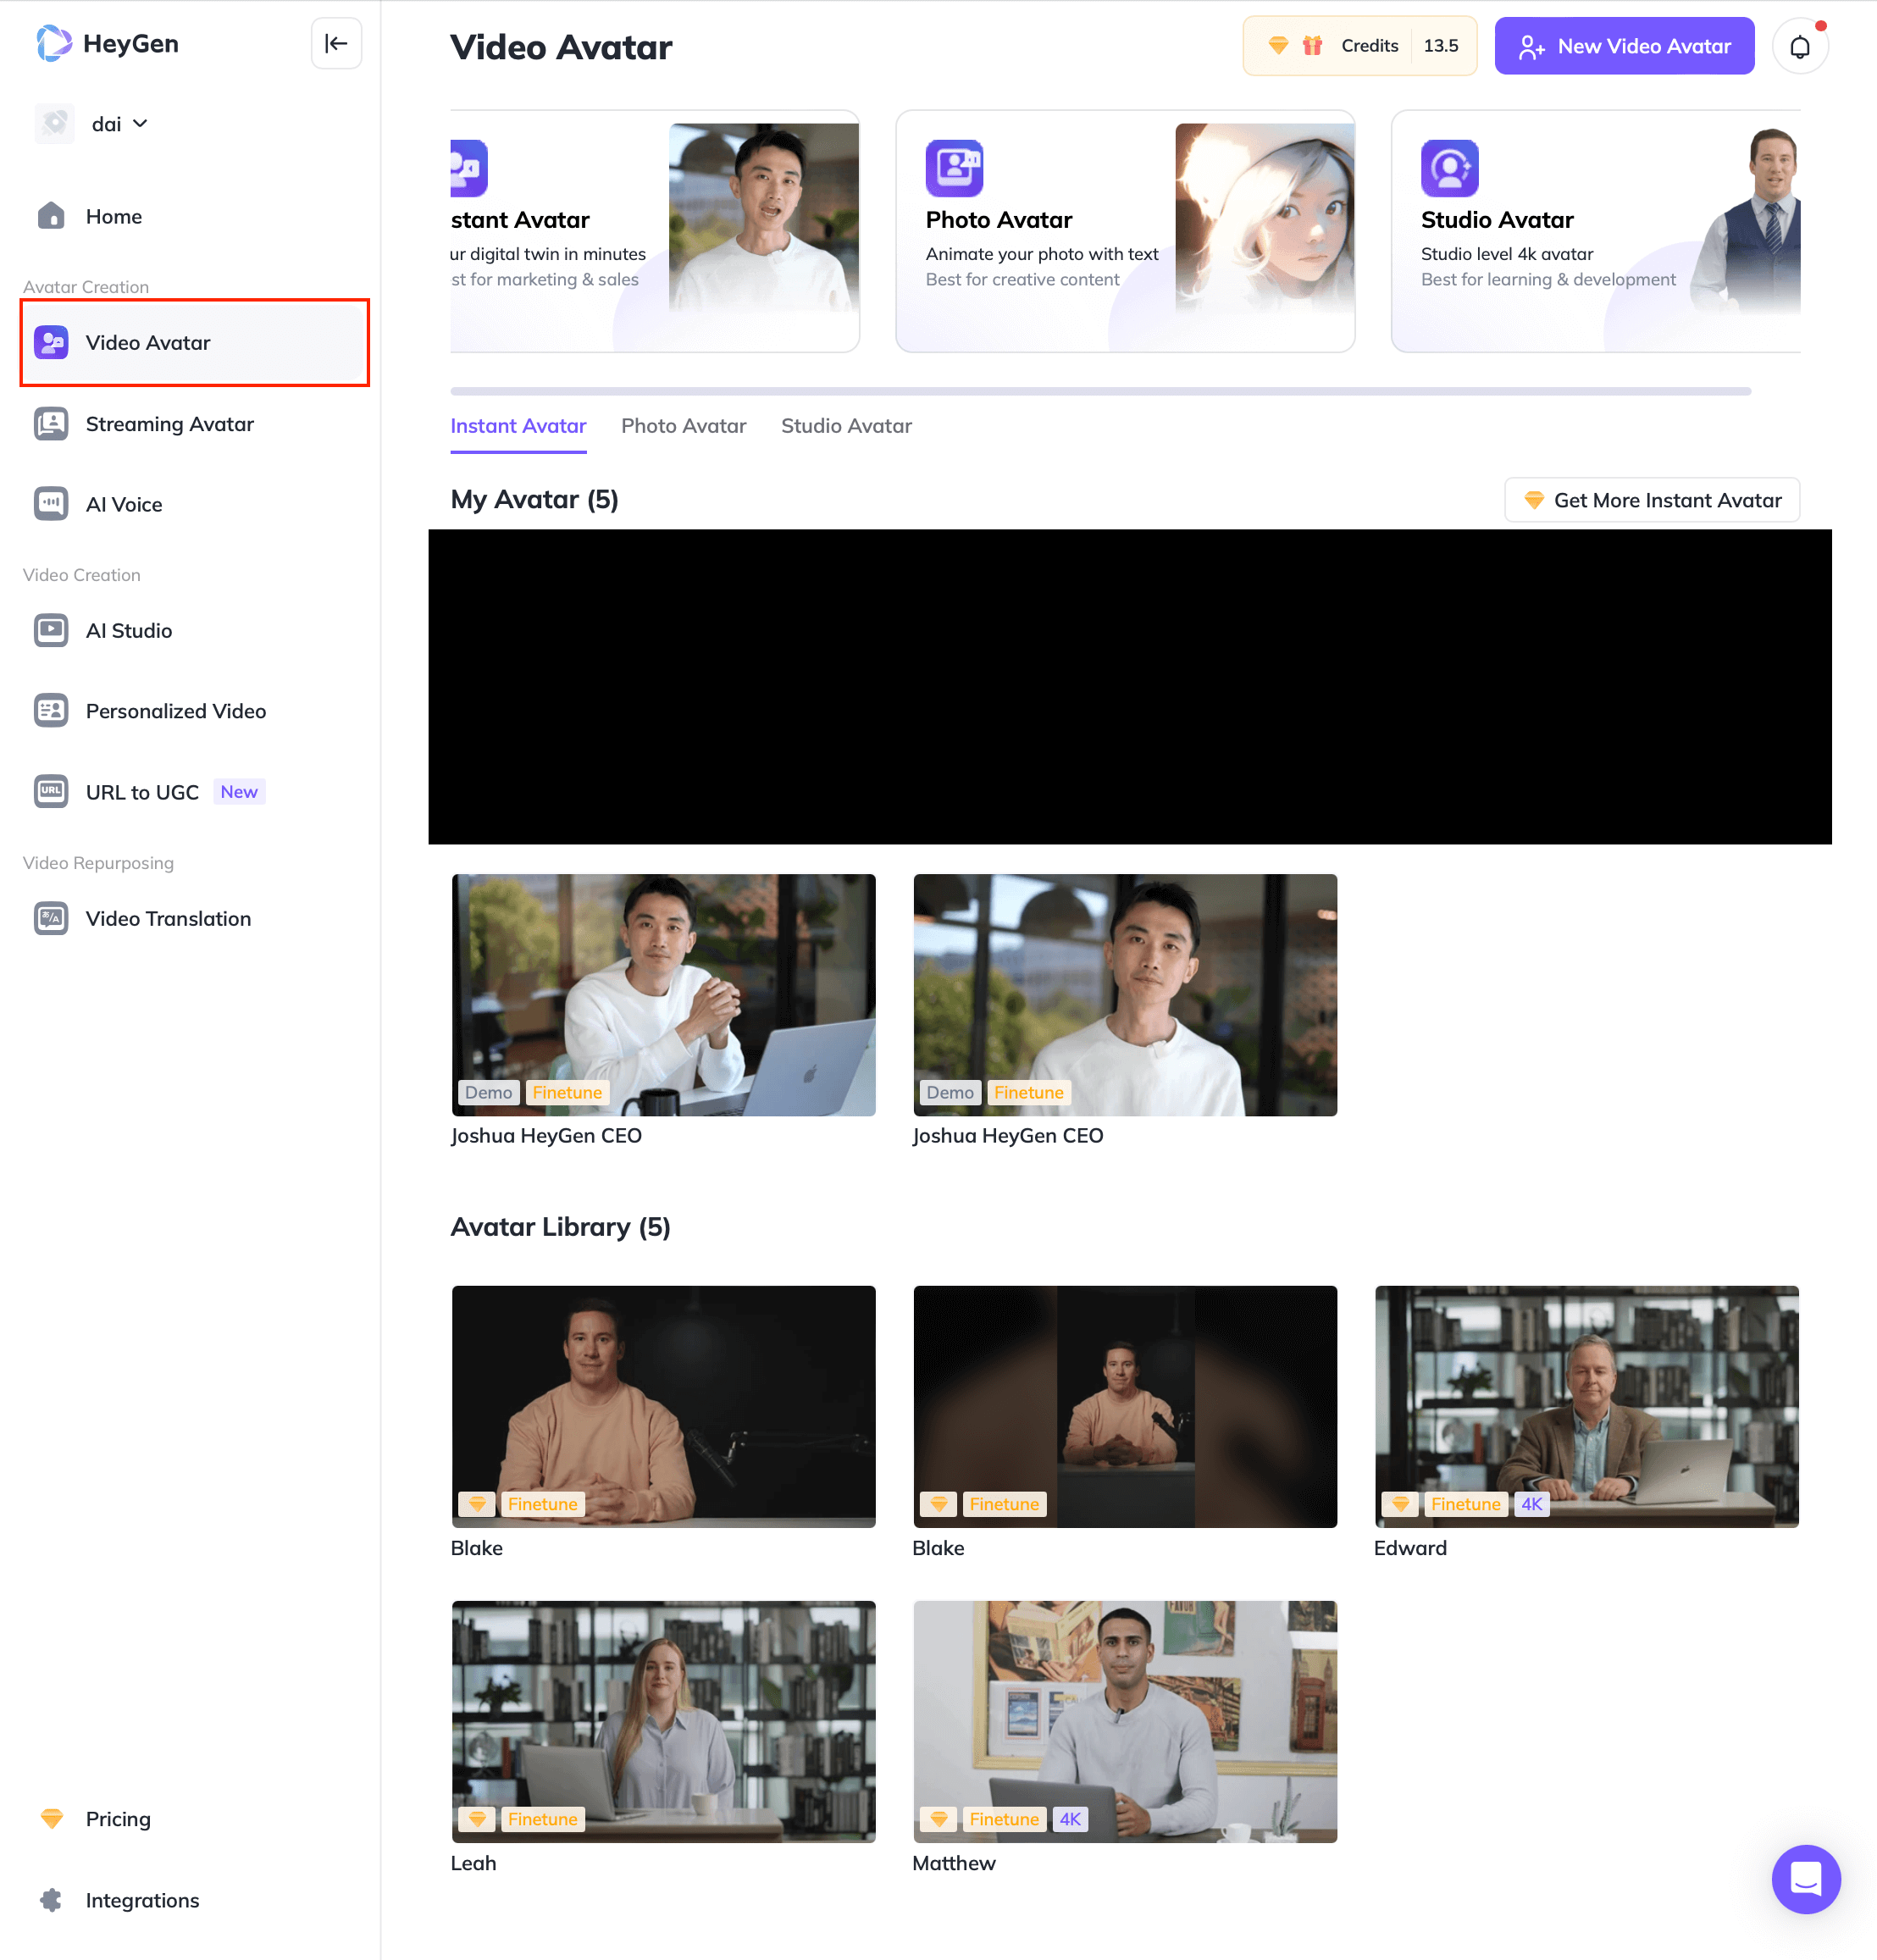The image size is (1877, 1960).
Task: Click the HeyGen logo icon
Action: pos(54,44)
